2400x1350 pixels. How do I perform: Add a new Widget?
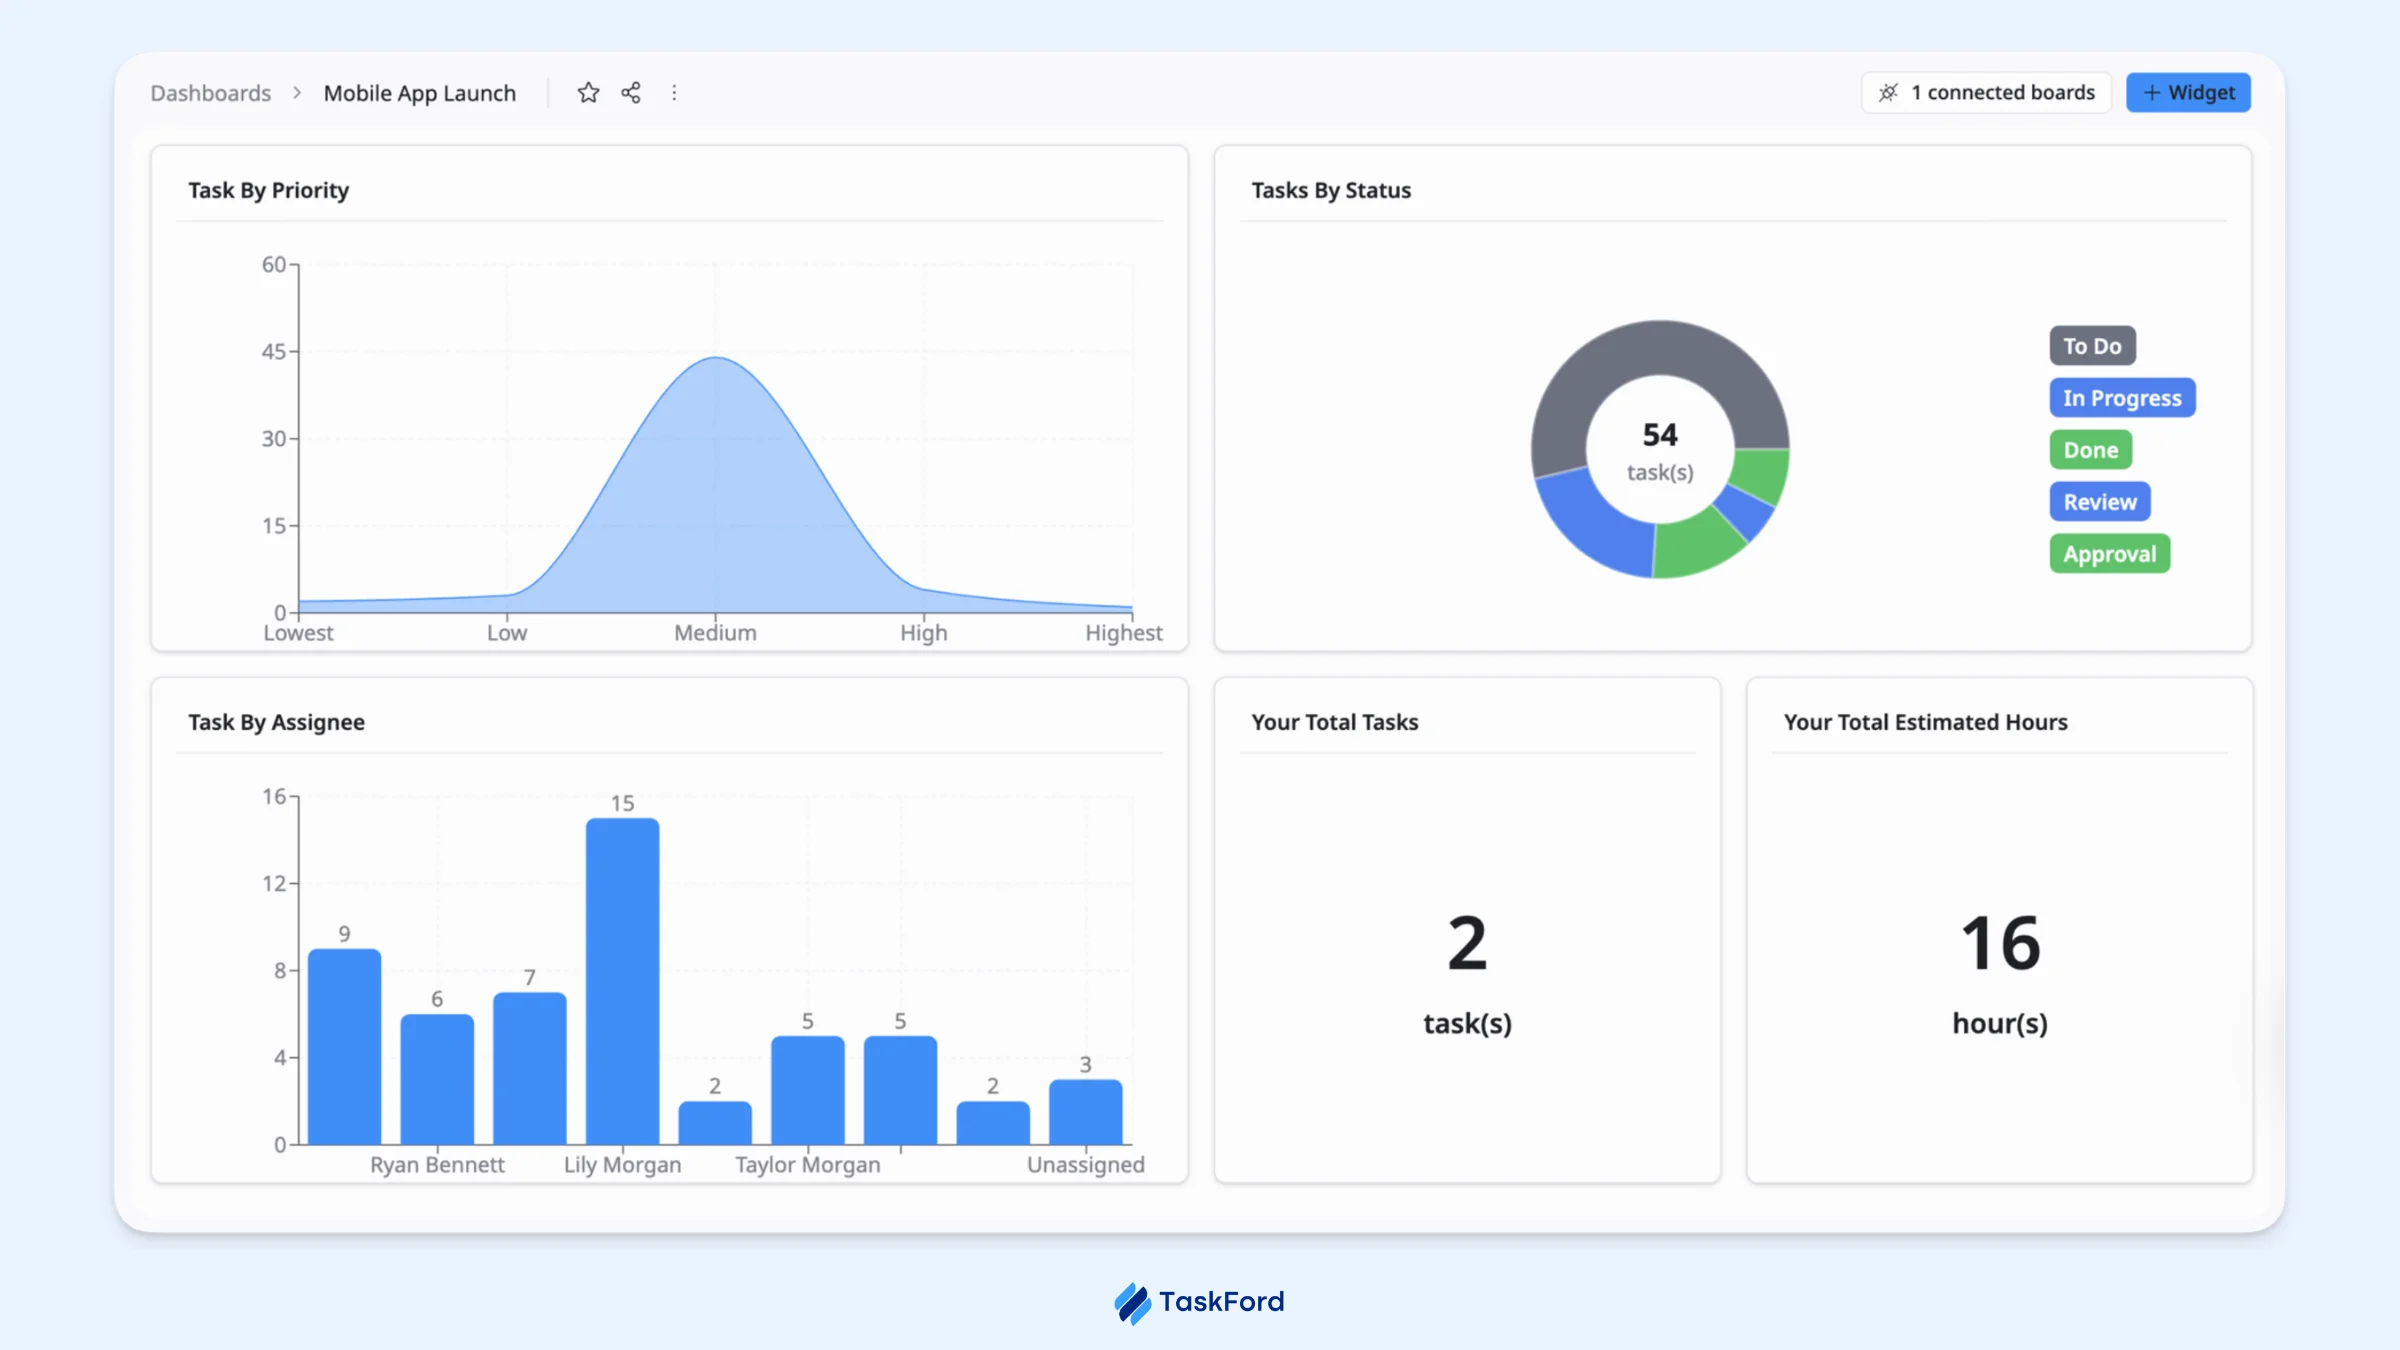(x=2188, y=93)
